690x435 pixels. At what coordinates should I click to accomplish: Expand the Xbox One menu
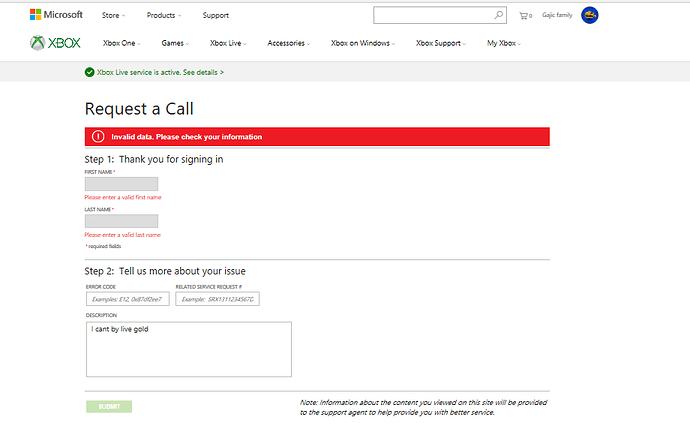tap(121, 43)
